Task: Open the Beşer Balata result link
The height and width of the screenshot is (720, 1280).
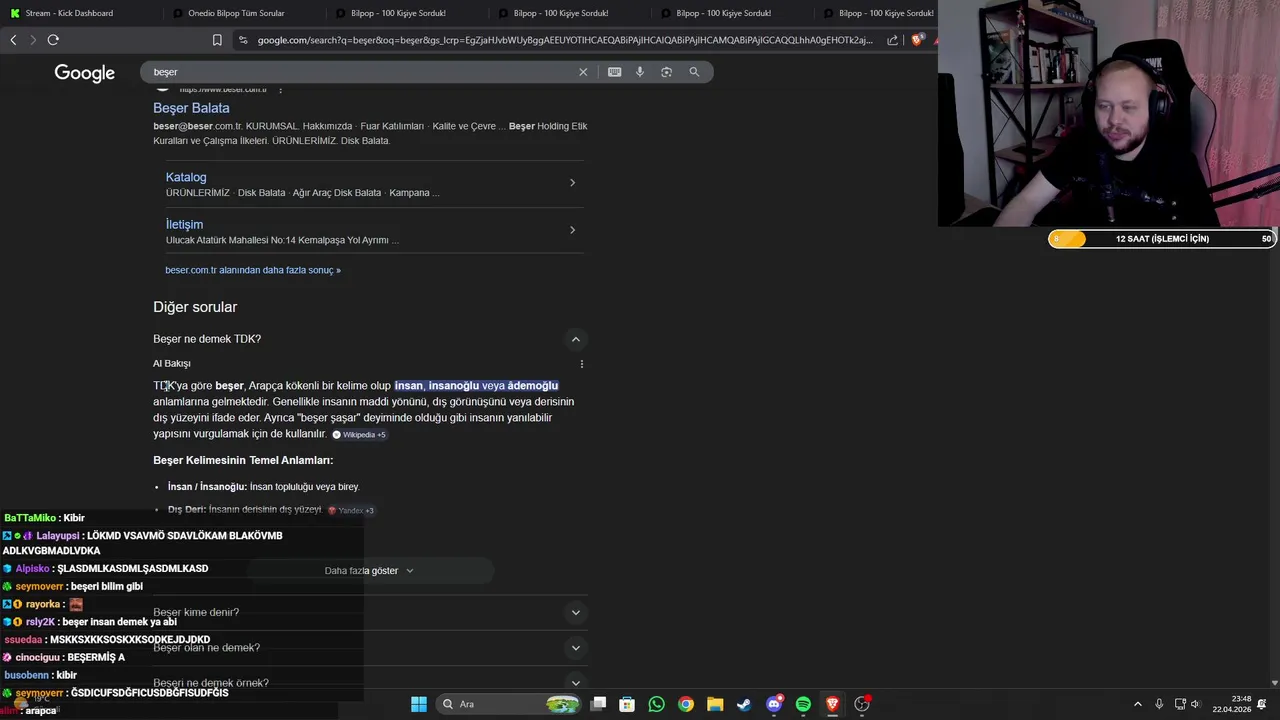Action: click(x=191, y=108)
